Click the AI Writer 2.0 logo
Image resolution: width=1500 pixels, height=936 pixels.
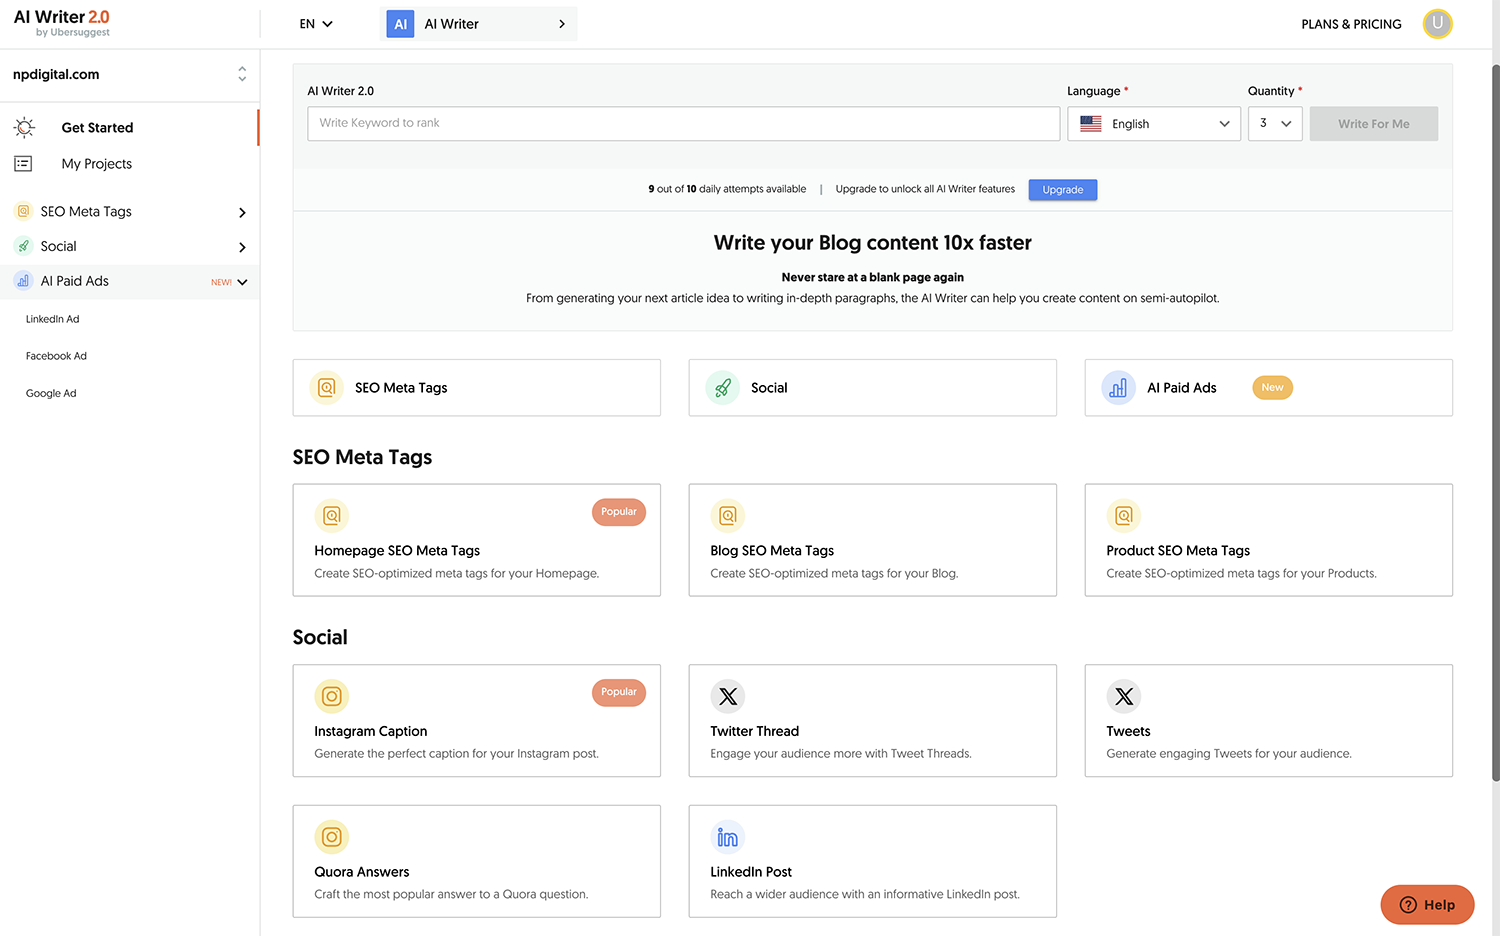(62, 23)
